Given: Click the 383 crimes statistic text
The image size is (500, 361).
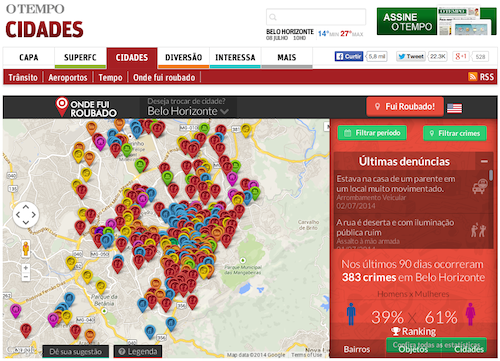Looking at the screenshot, I should [x=369, y=277].
